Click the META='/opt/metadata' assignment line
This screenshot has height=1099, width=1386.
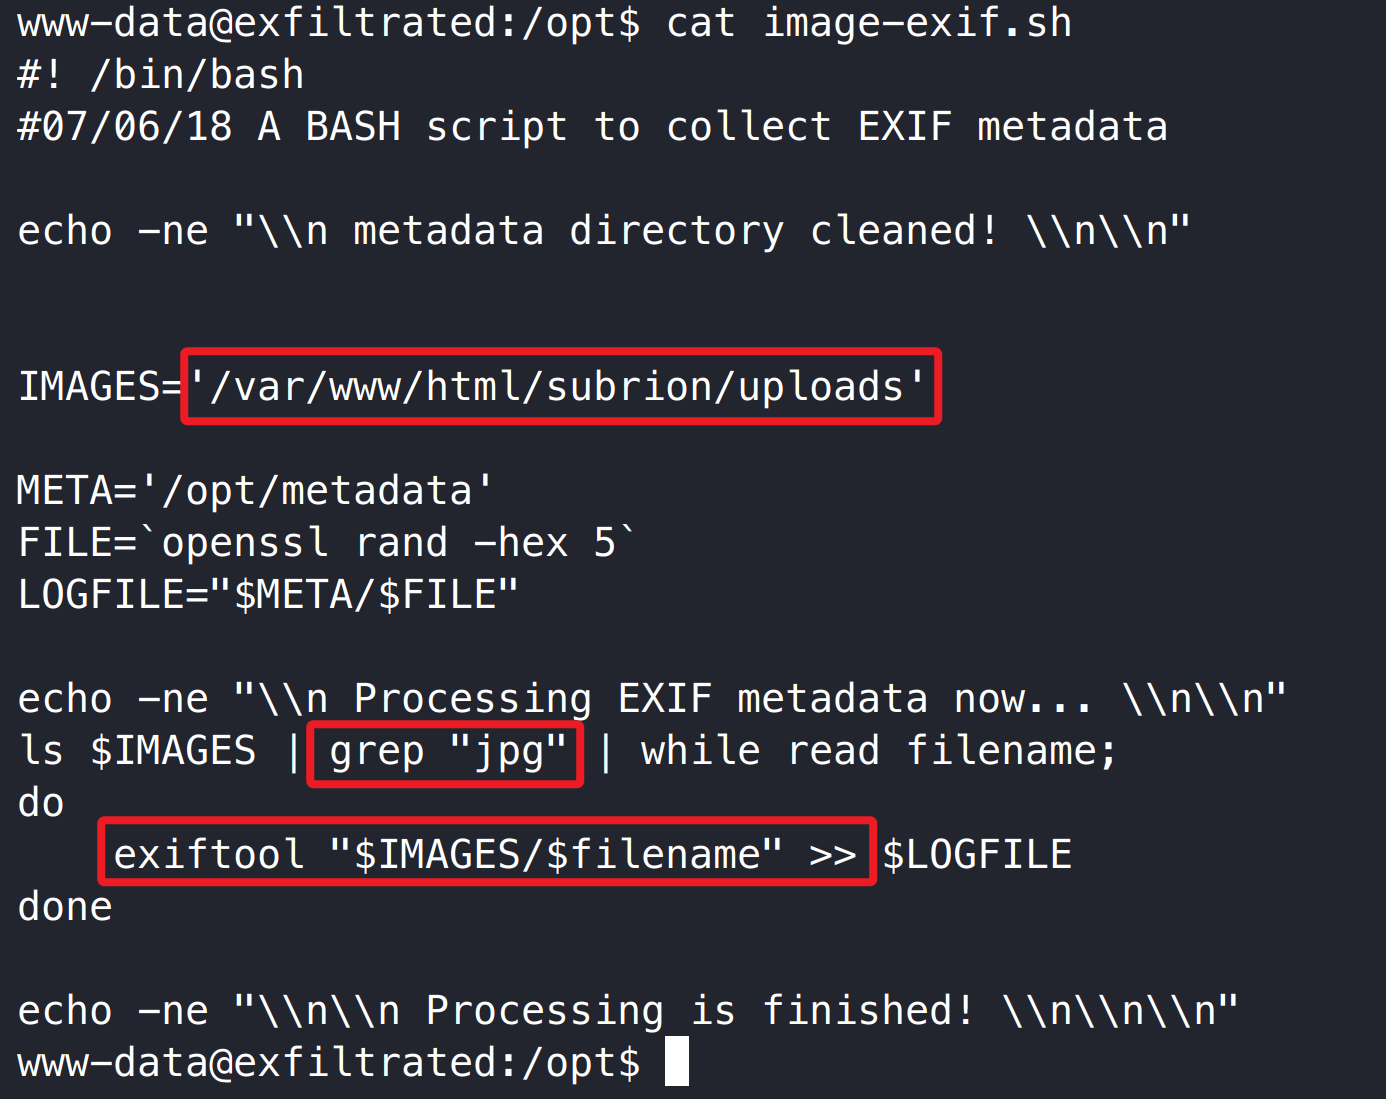[x=255, y=491]
